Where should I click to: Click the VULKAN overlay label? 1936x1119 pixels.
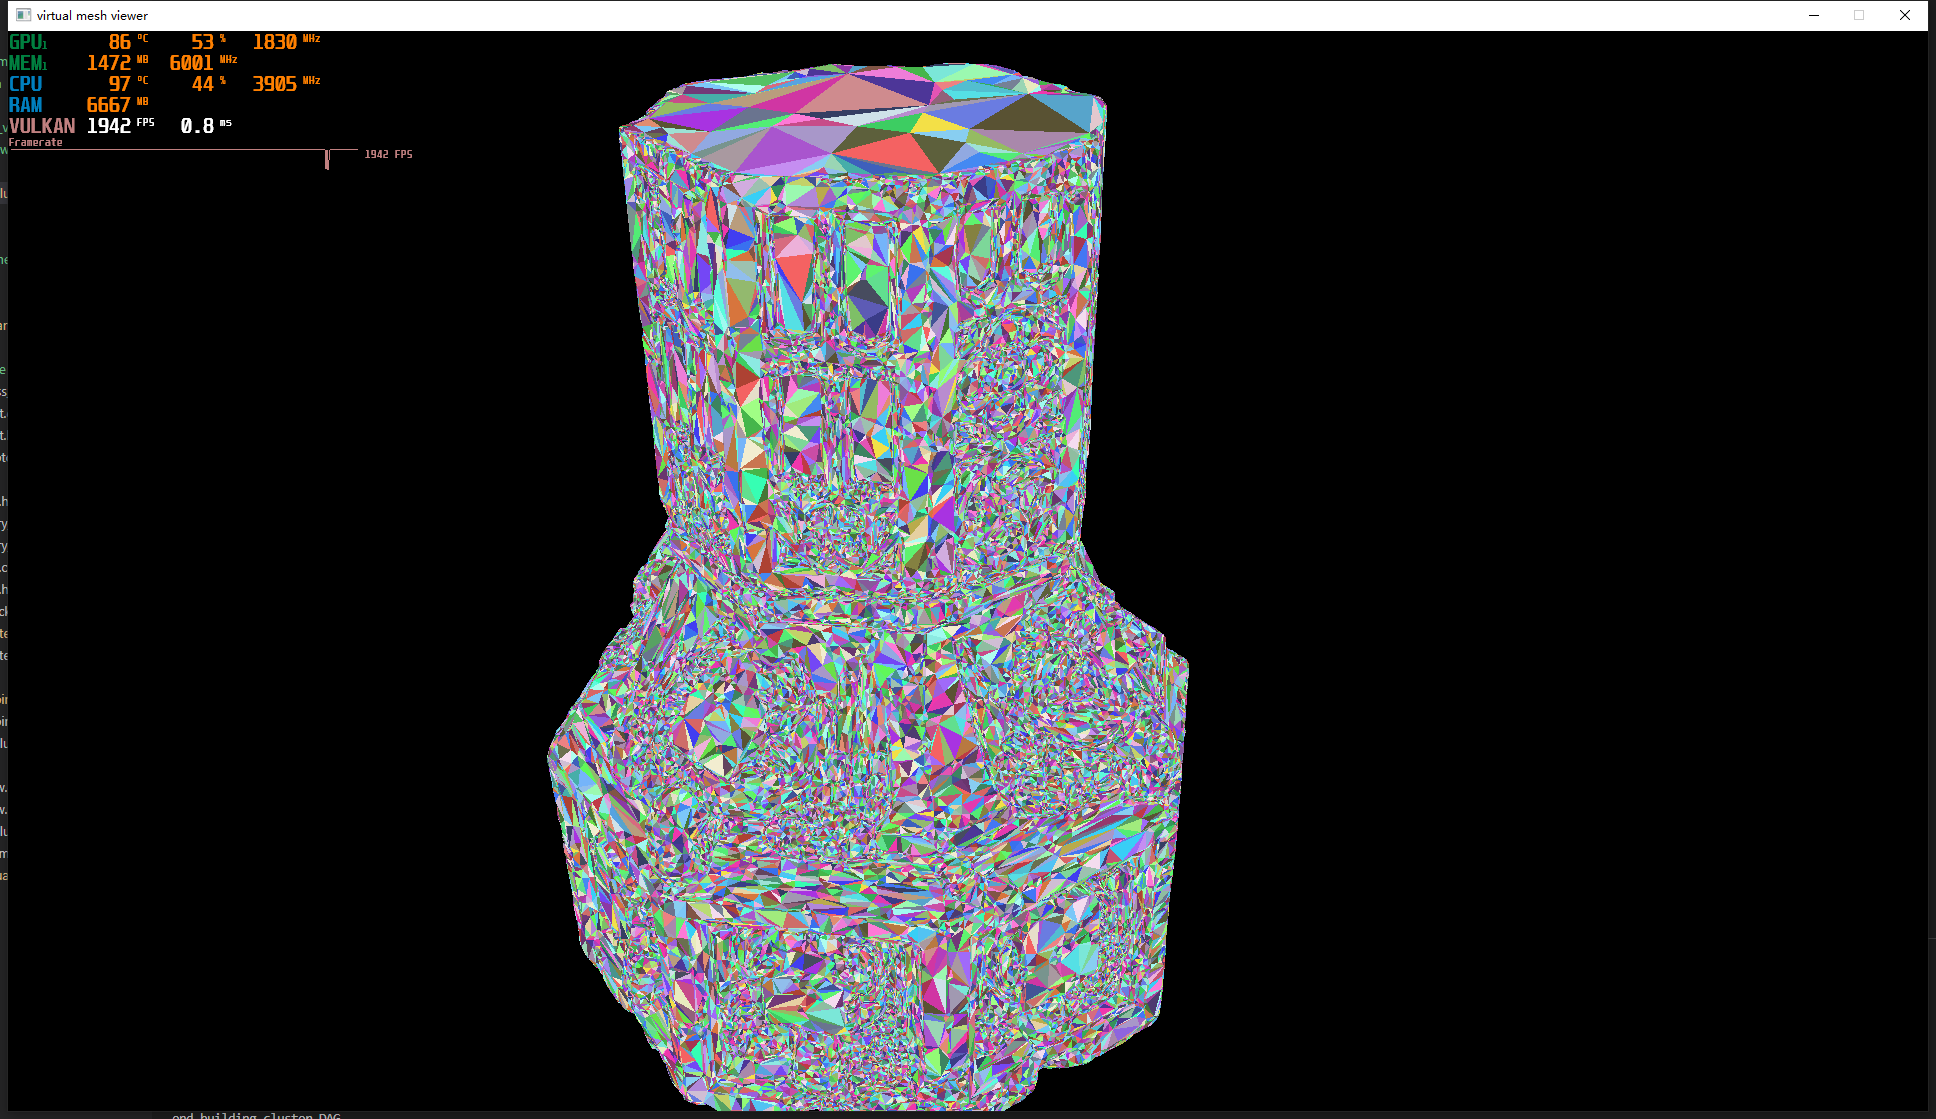42,126
